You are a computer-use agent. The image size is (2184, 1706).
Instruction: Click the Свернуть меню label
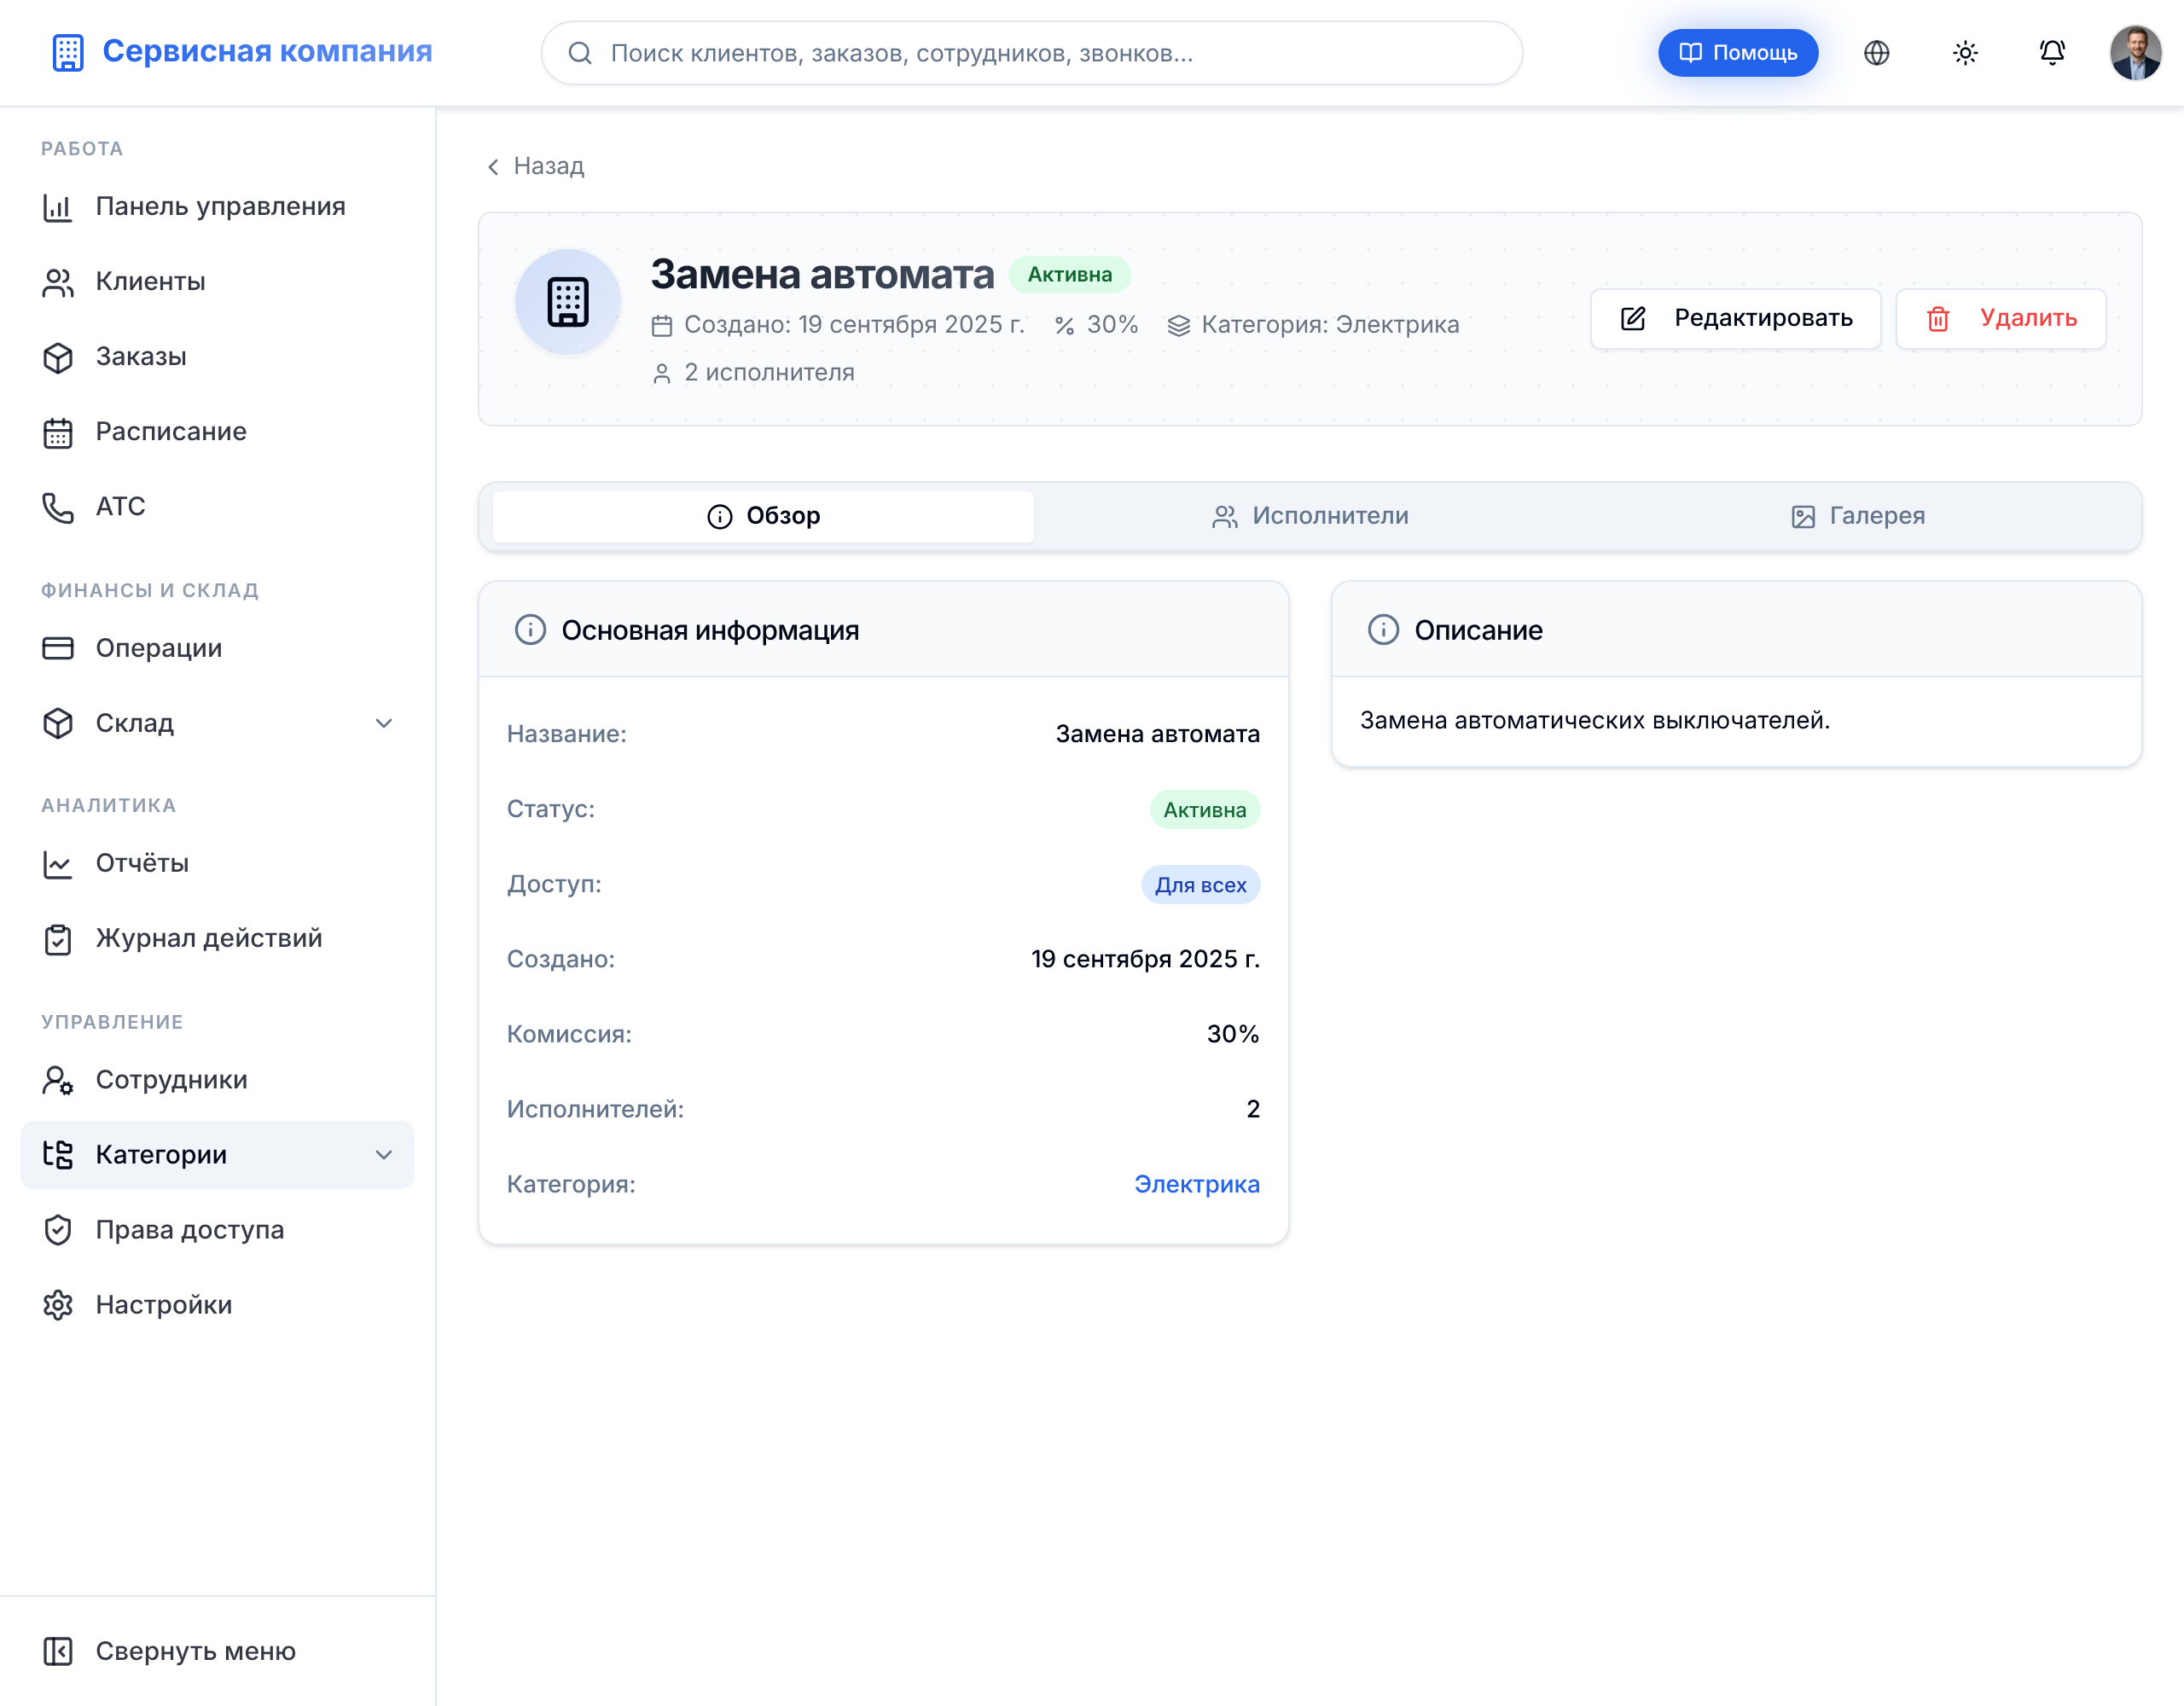(195, 1651)
